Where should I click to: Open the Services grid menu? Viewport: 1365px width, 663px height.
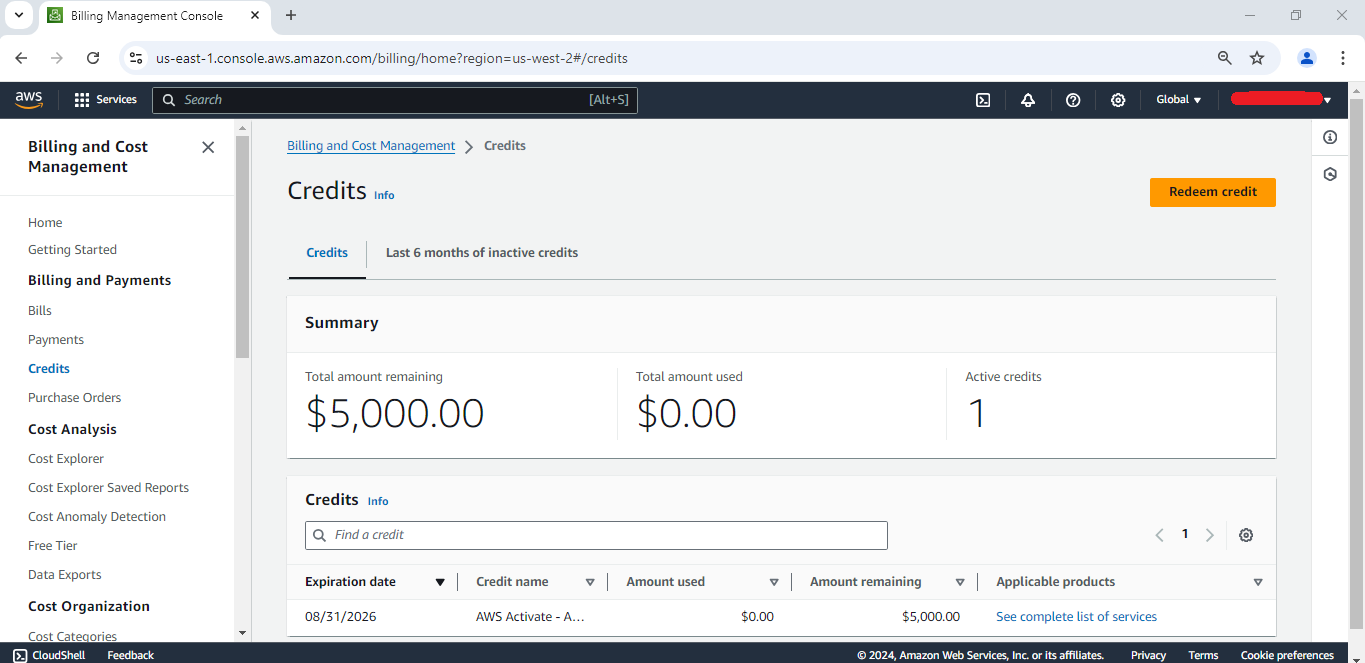(x=82, y=100)
